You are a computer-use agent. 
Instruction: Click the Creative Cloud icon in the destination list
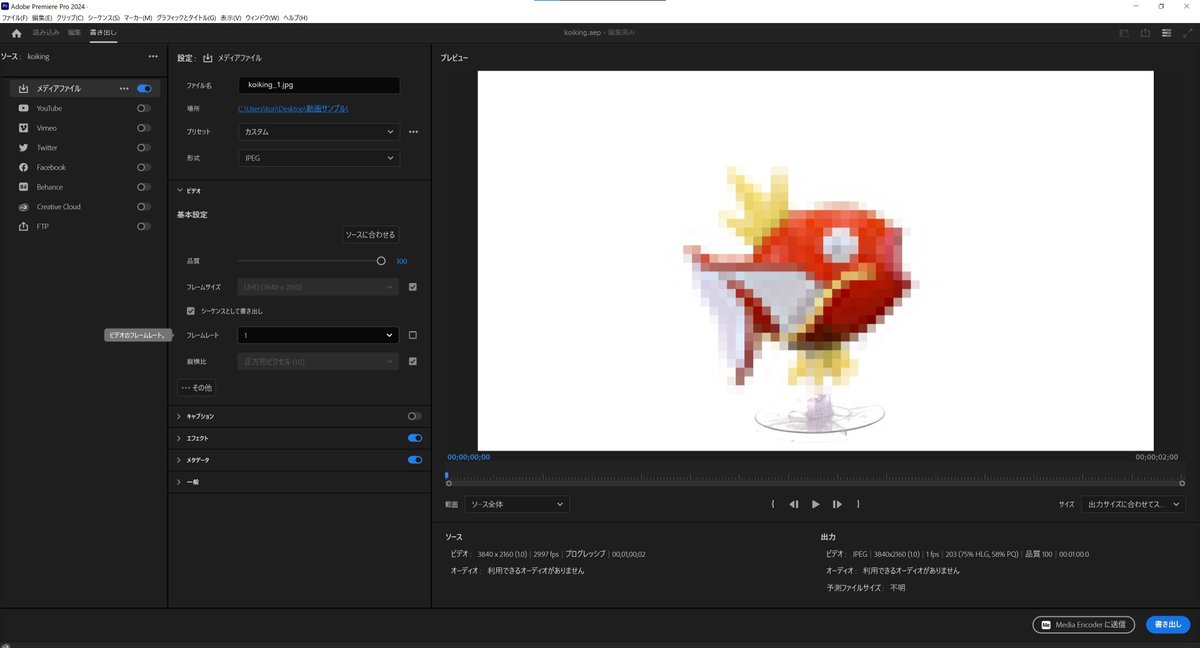(24, 207)
